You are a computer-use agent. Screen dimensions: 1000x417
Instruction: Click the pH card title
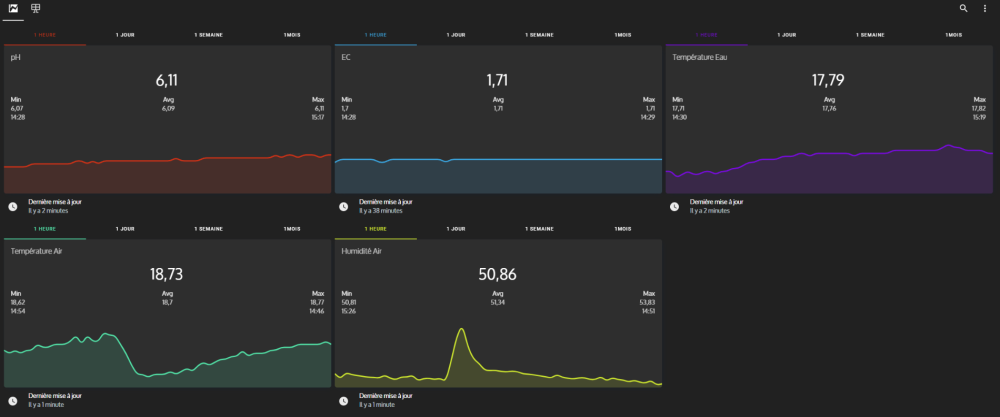(17, 57)
